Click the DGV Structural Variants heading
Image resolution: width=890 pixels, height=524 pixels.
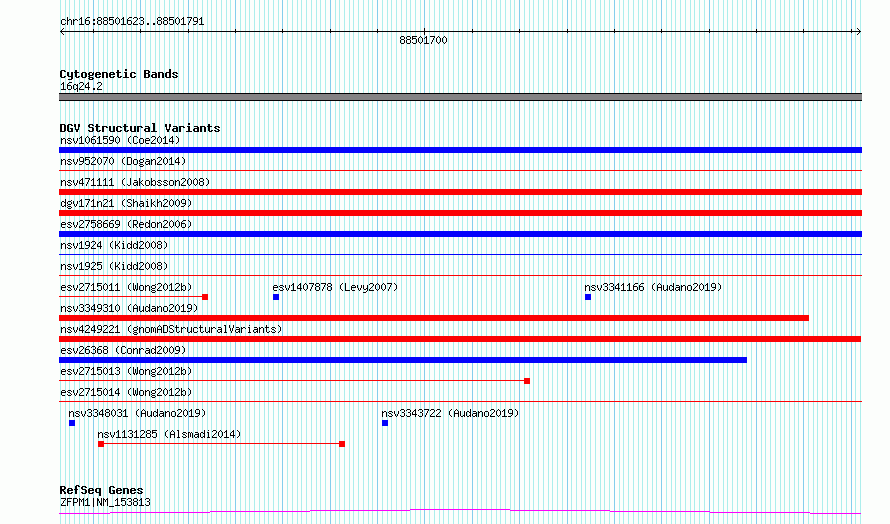(140, 128)
